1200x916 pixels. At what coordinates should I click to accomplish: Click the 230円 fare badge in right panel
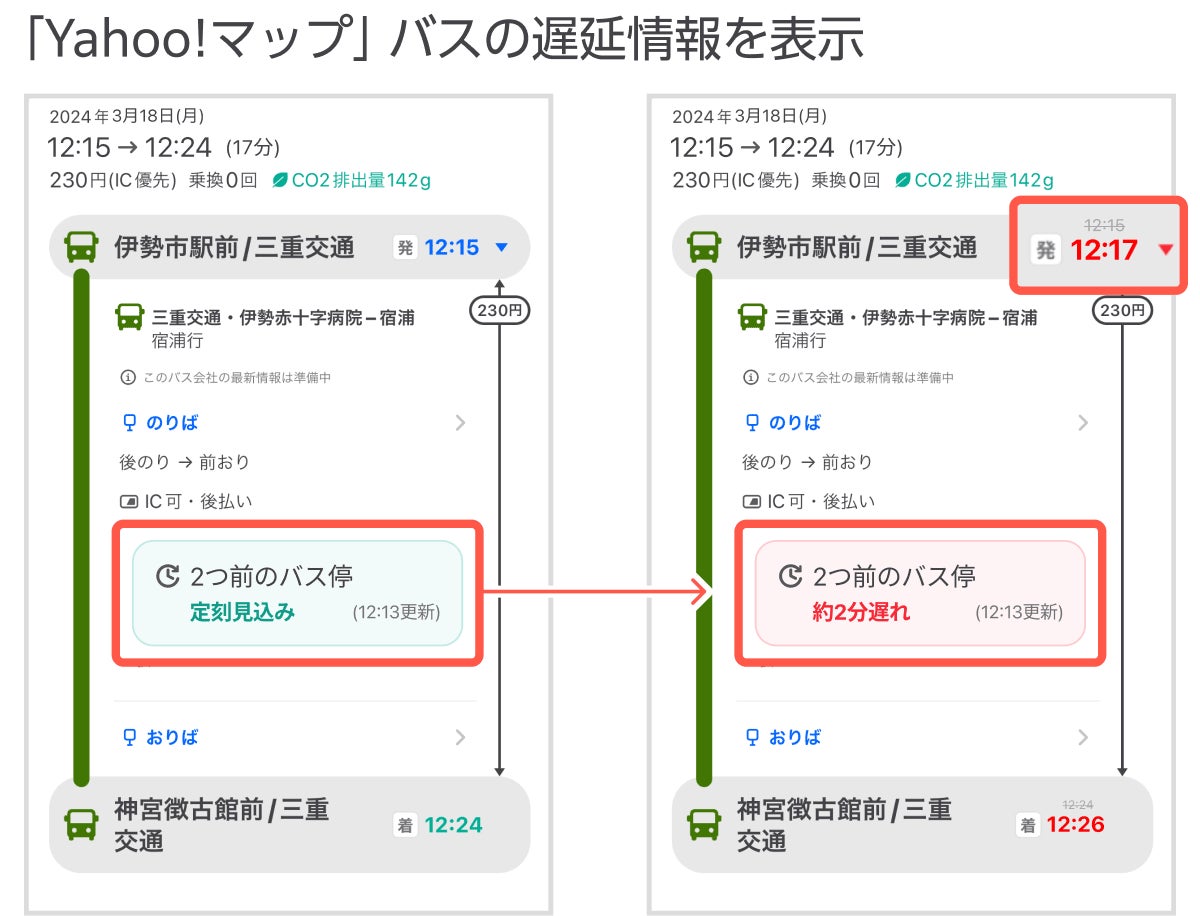[x=1123, y=311]
